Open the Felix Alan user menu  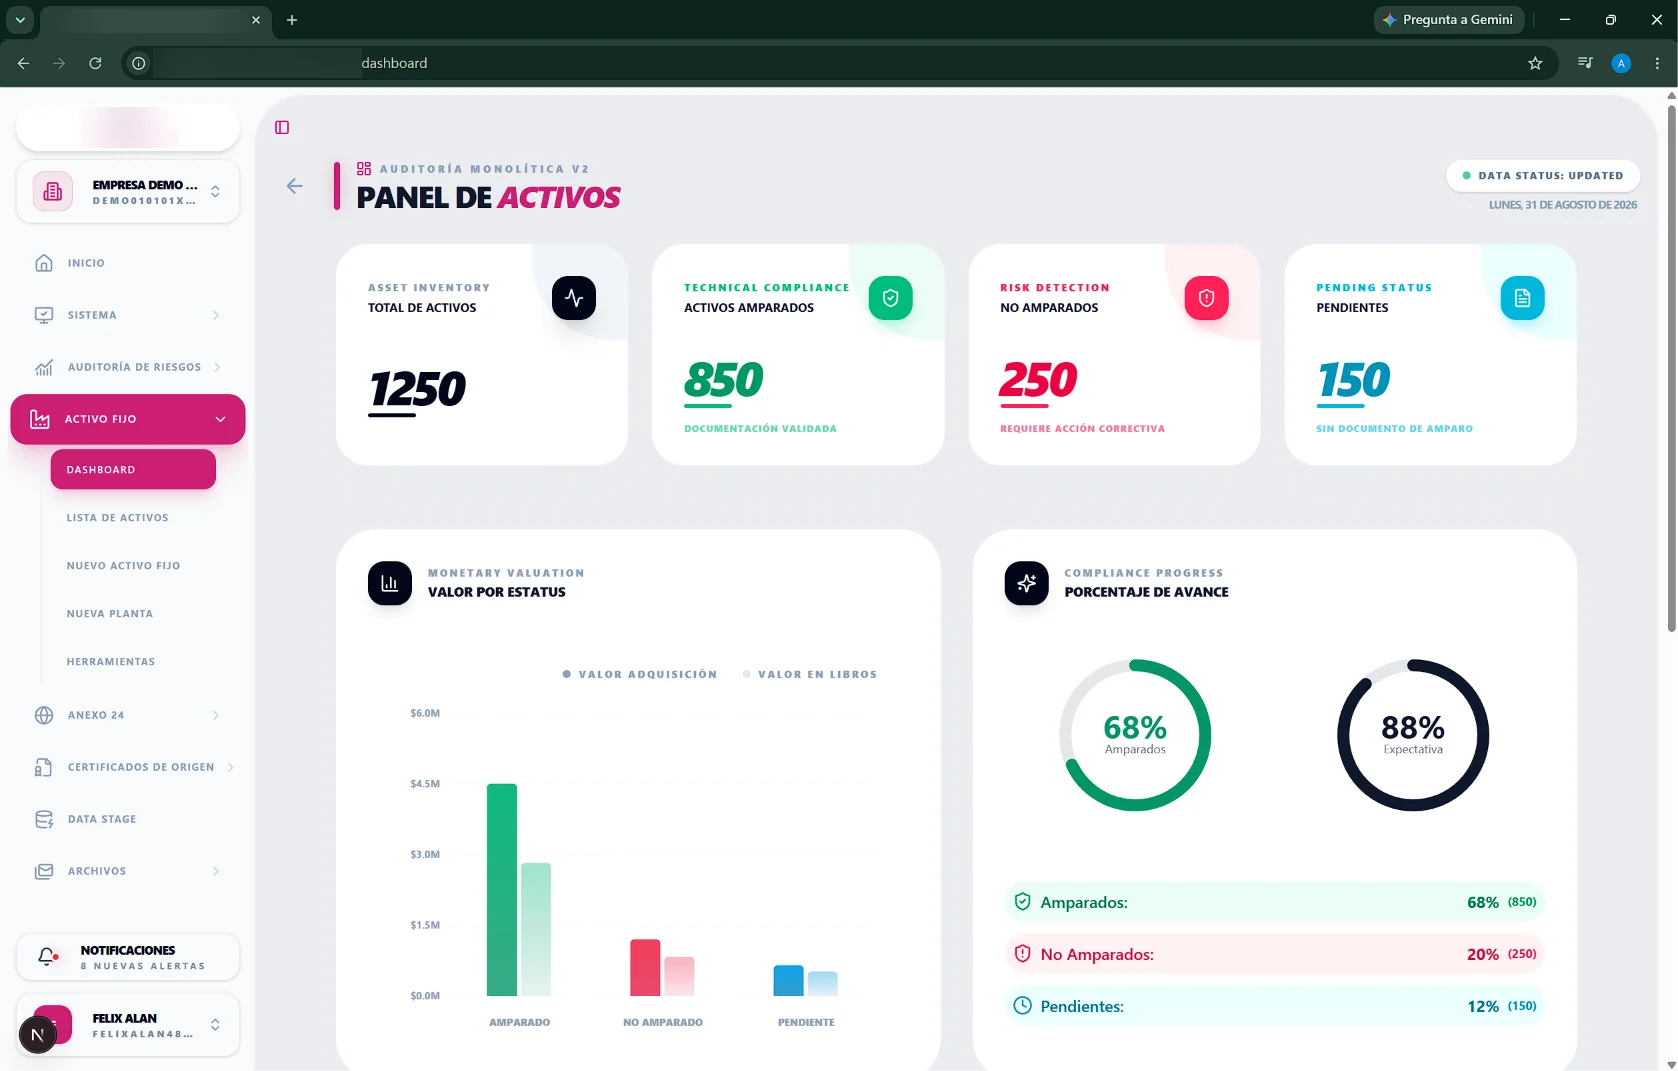click(127, 1025)
